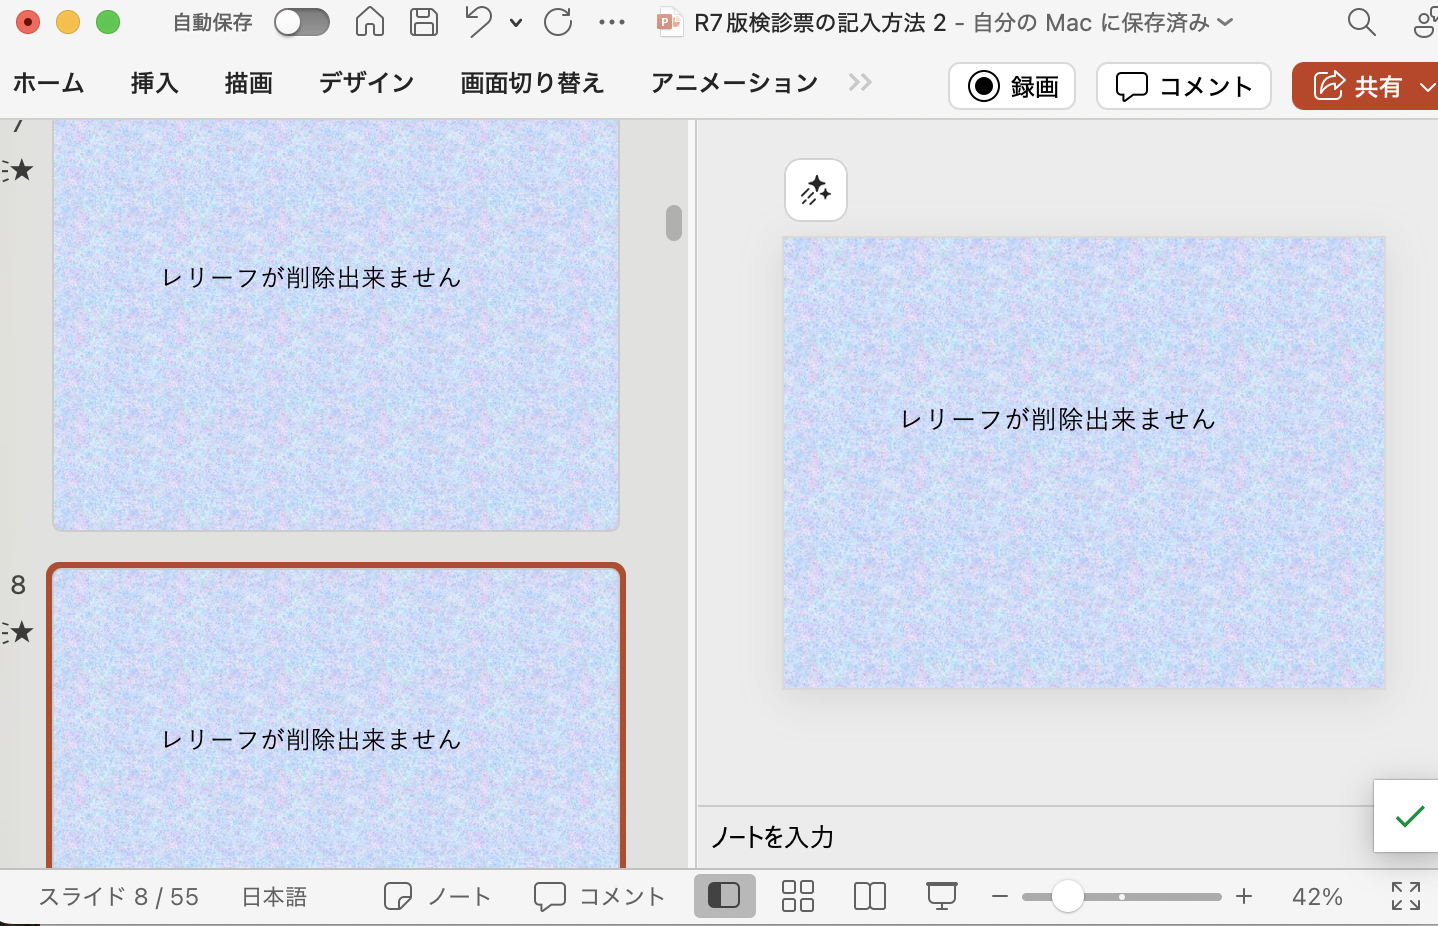Zoom in with the plus button
This screenshot has height=926, width=1438.
point(1244,897)
